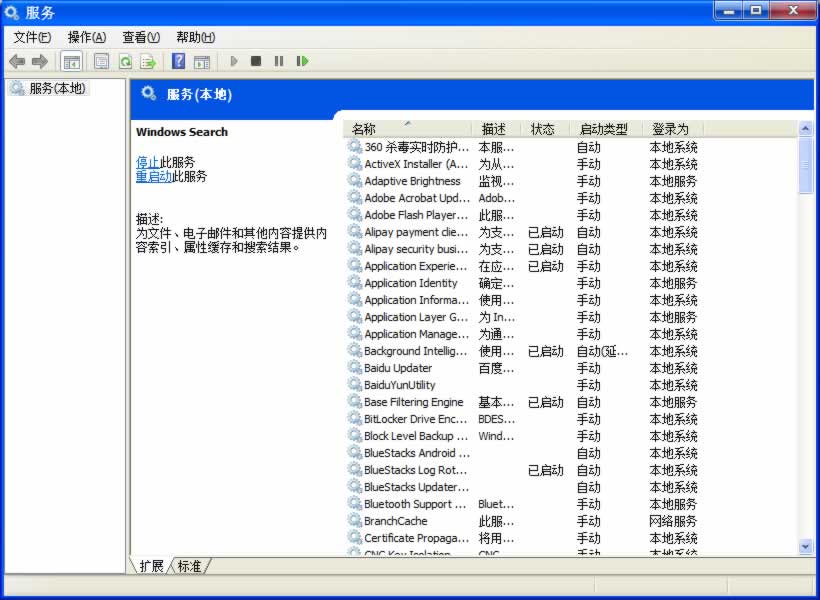
Task: Open the 查看(V) menu
Action: [x=141, y=37]
